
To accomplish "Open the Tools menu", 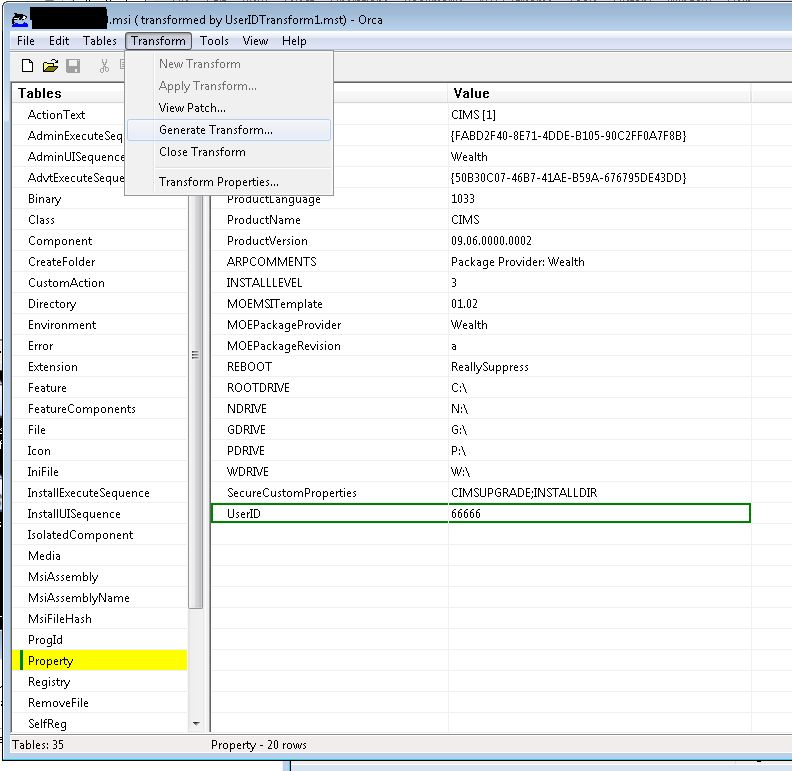I will pos(214,41).
